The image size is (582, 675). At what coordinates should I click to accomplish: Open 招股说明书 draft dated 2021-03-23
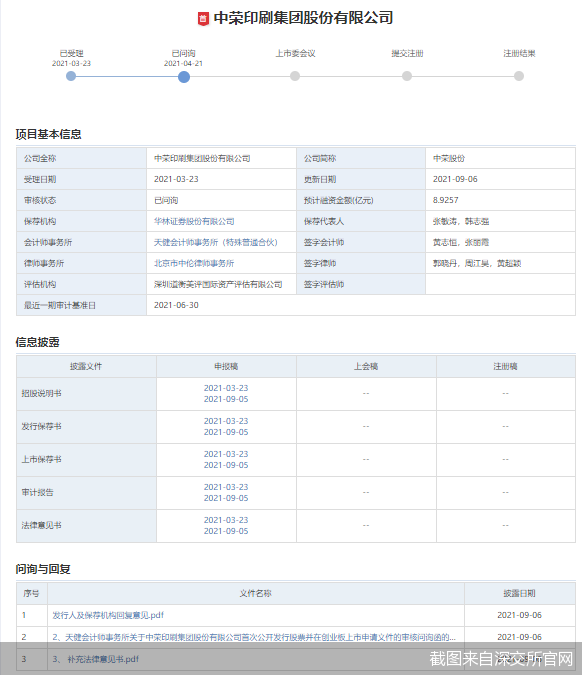226,388
